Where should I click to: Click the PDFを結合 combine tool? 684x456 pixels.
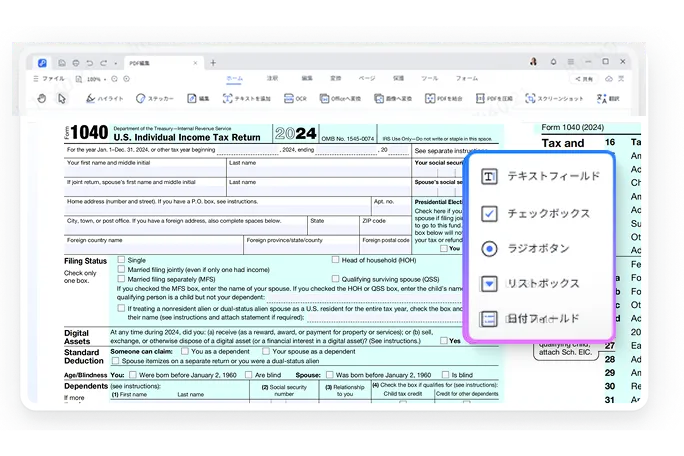(x=444, y=98)
